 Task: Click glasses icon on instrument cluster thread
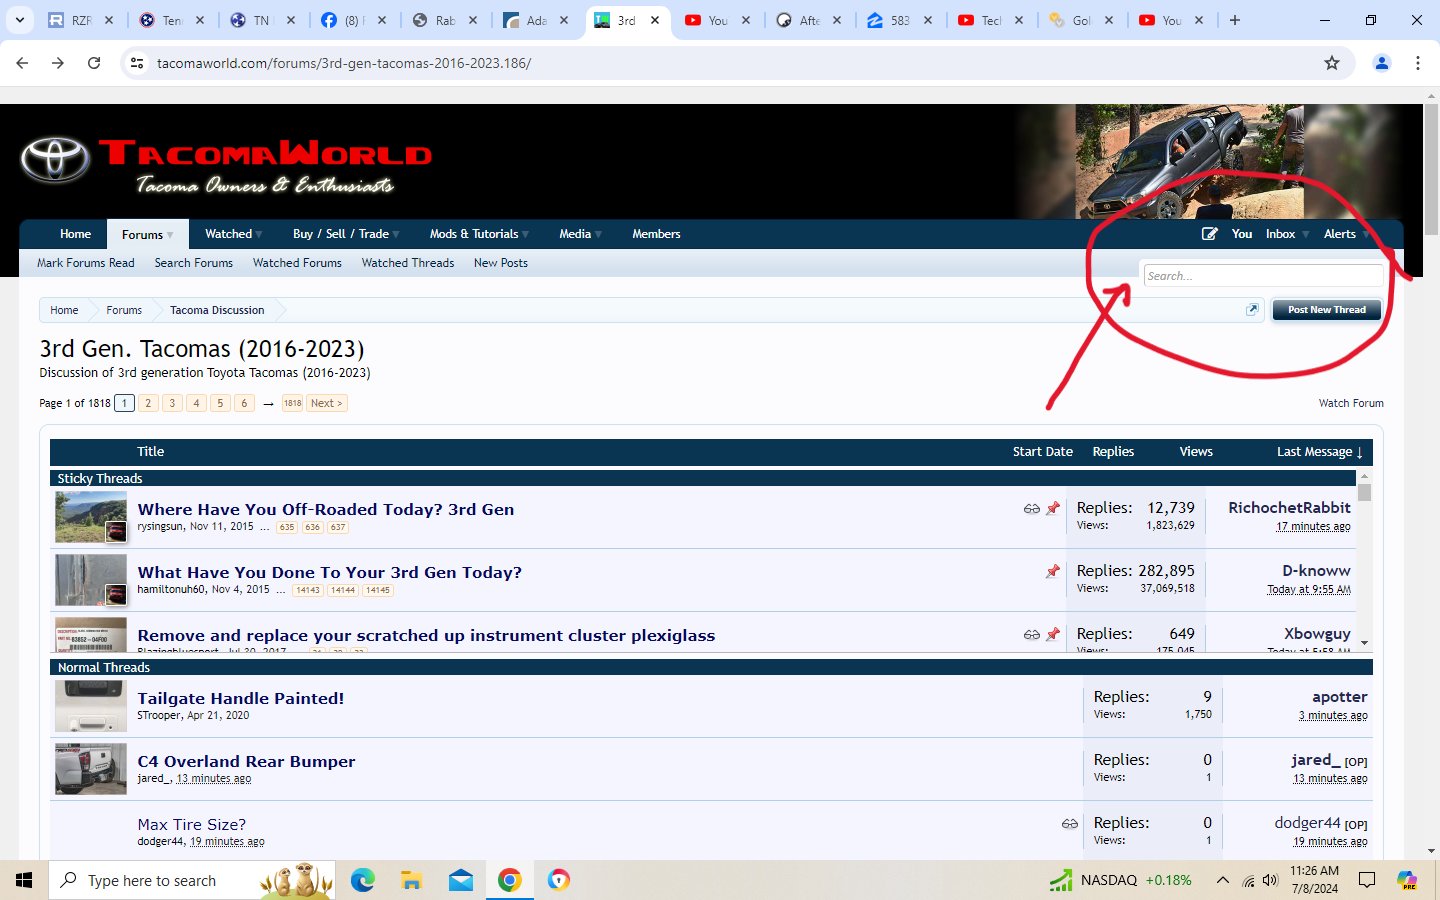[1031, 635]
